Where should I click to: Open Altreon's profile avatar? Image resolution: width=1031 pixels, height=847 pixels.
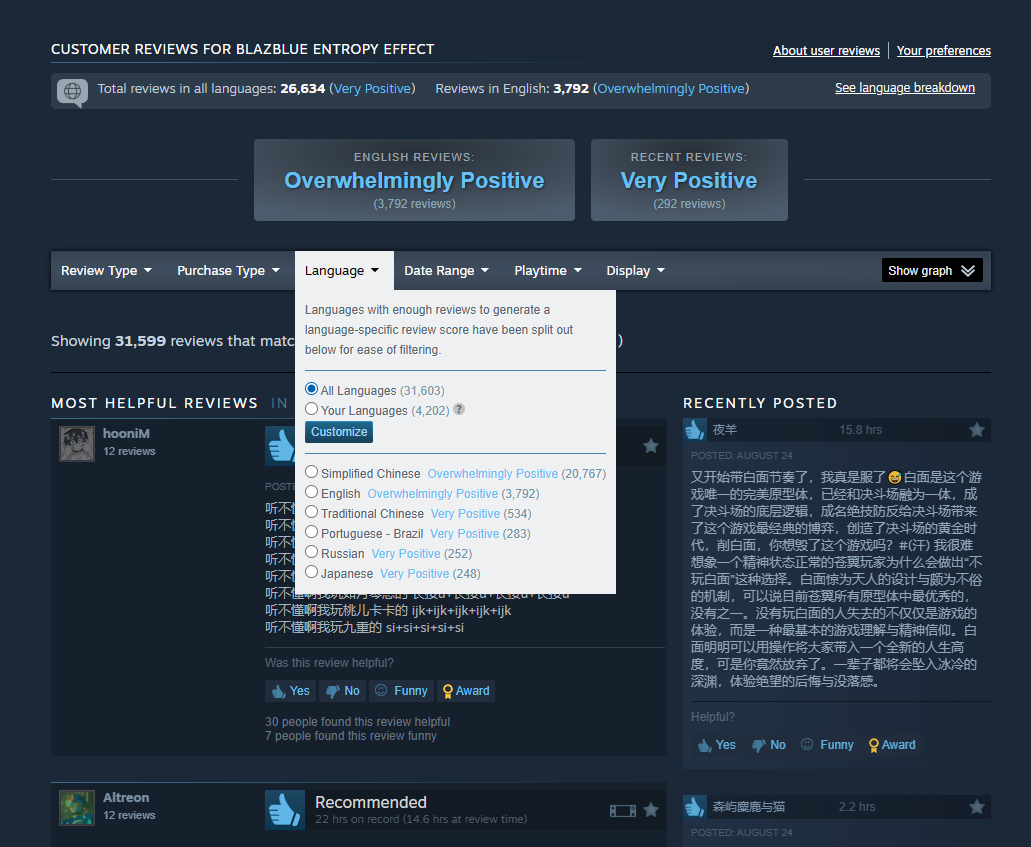(77, 808)
